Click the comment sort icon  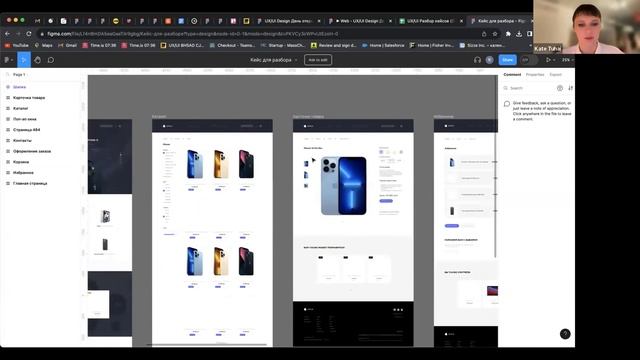point(570,88)
